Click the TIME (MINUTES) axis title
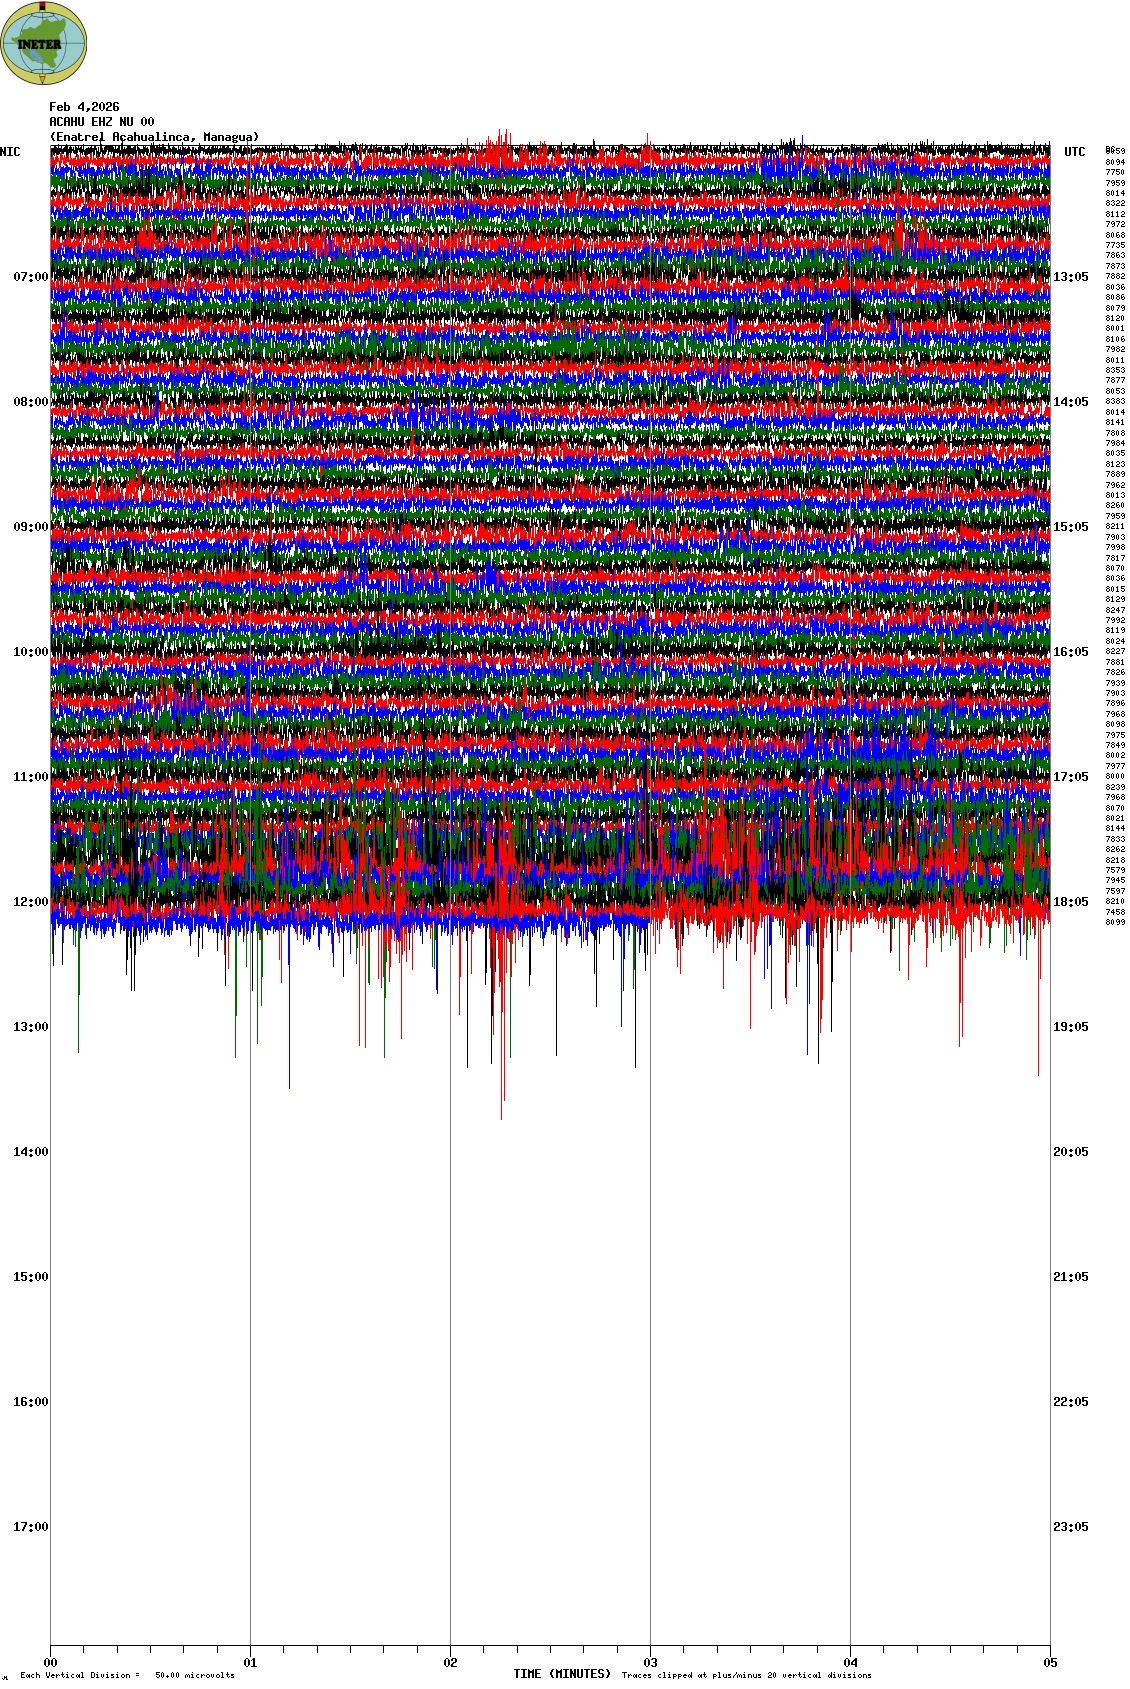This screenshot has width=1130, height=1689. coord(562,1674)
